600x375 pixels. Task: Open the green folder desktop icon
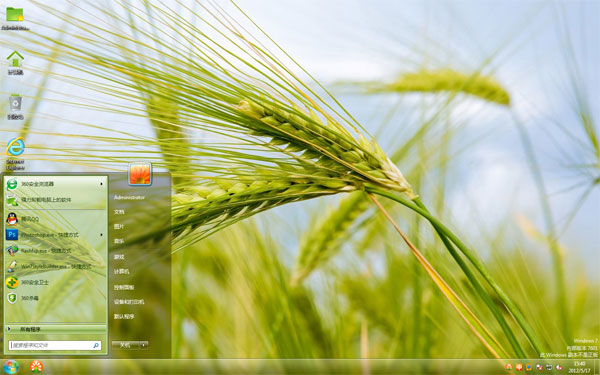point(15,18)
